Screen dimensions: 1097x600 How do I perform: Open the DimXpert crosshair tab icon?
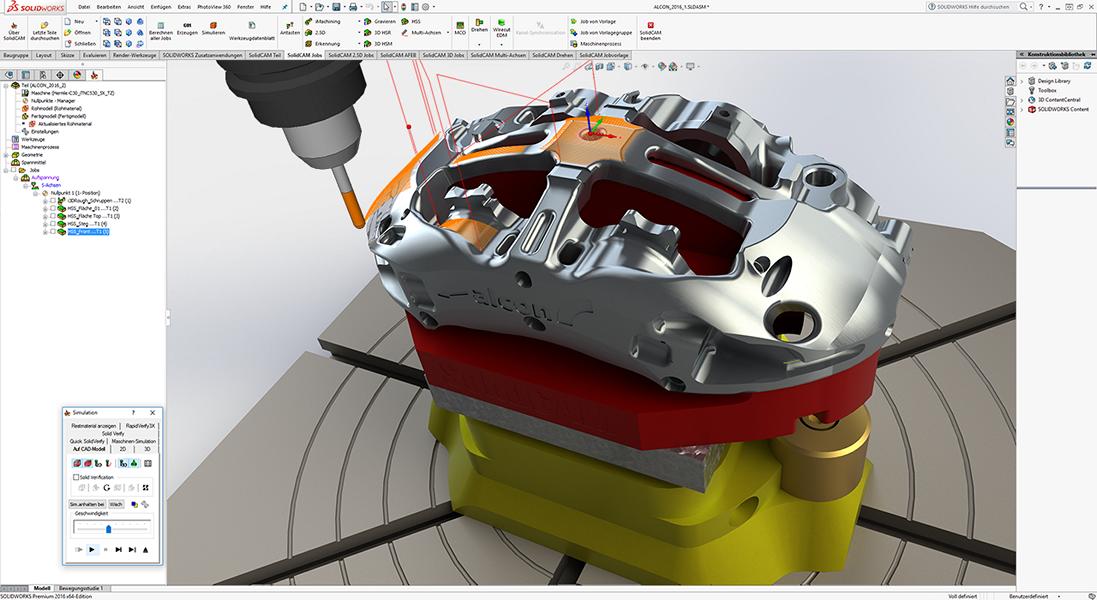(59, 75)
